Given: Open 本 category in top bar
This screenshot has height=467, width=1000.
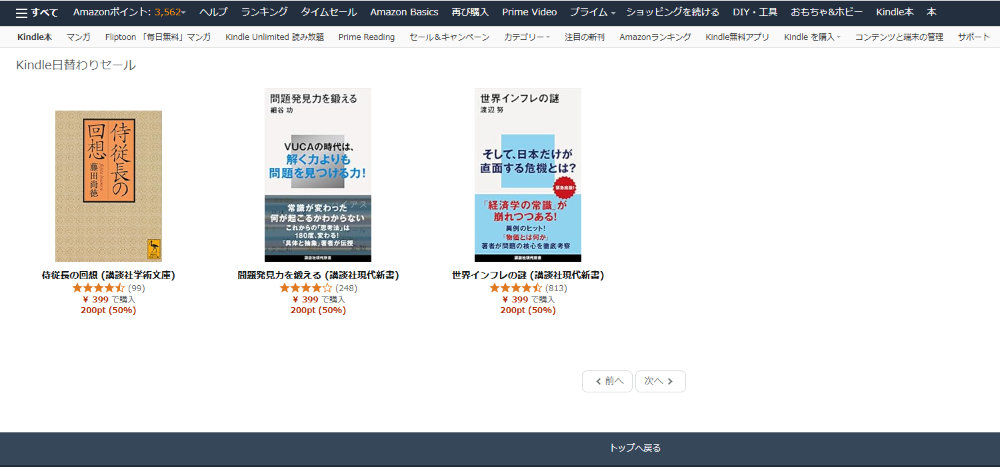Looking at the screenshot, I should [x=931, y=12].
